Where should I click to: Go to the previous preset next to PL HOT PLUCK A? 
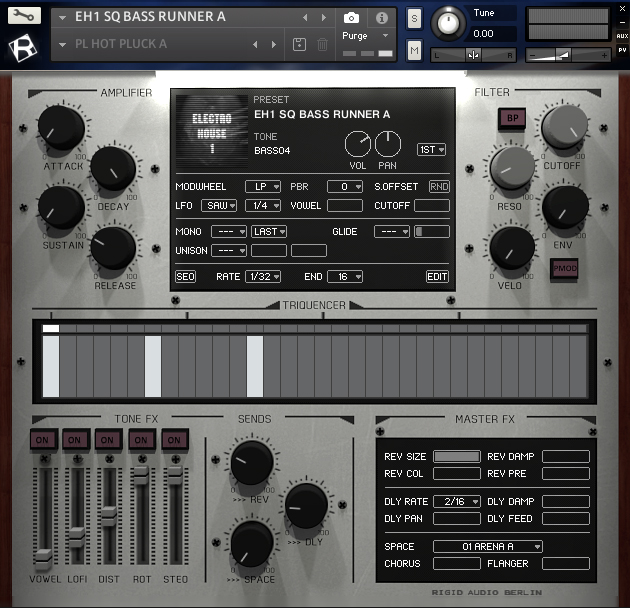(x=255, y=44)
